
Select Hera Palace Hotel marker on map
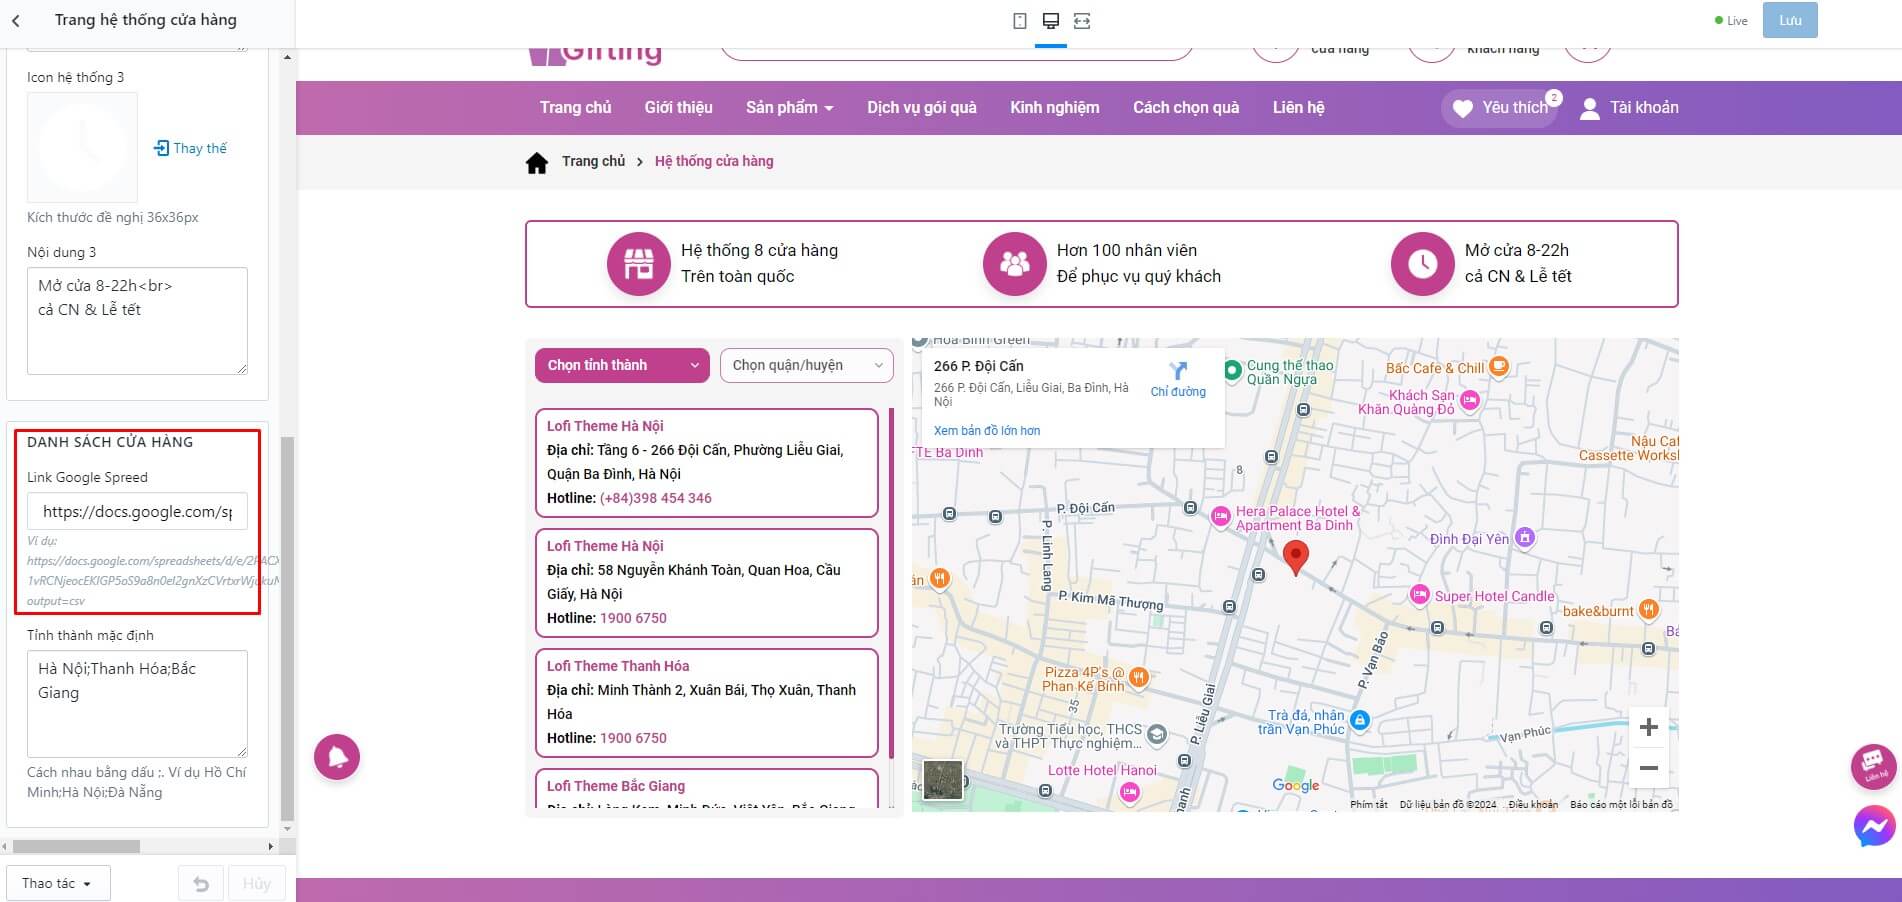(x=1220, y=516)
